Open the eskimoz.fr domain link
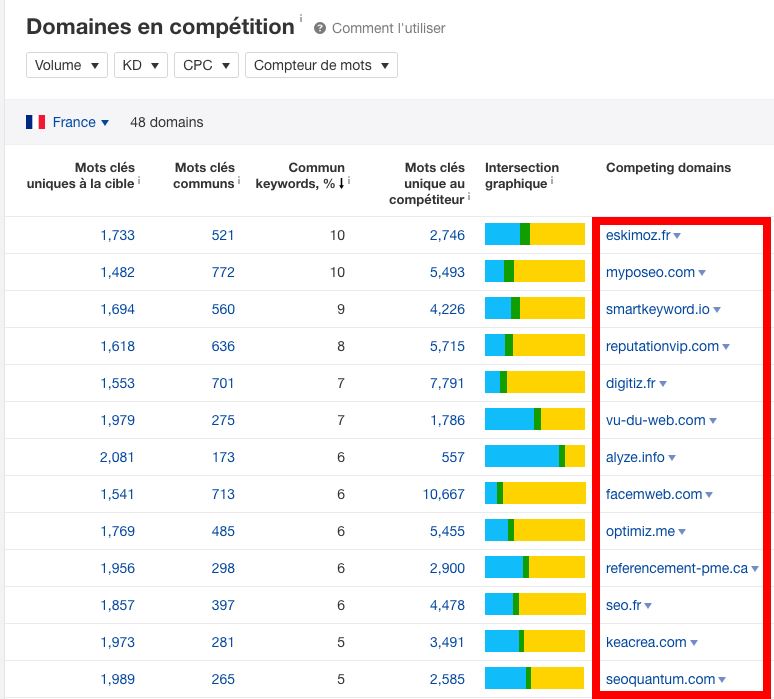Viewport: 774px width, 699px height. [638, 235]
